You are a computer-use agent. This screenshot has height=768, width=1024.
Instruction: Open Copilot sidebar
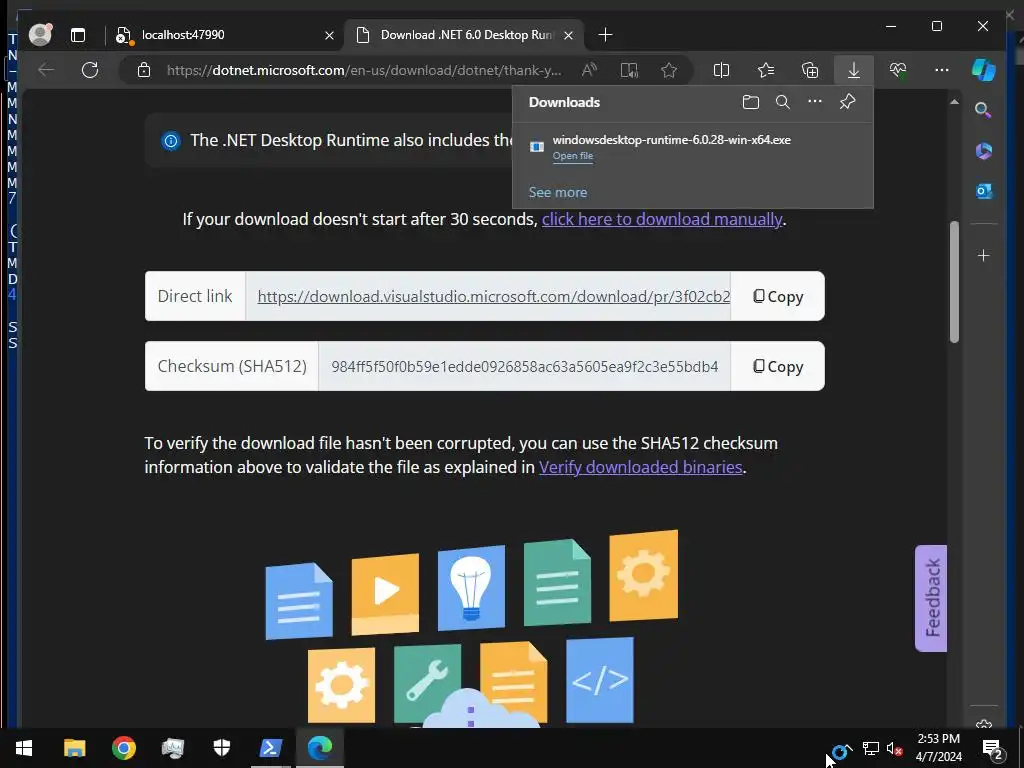[984, 70]
